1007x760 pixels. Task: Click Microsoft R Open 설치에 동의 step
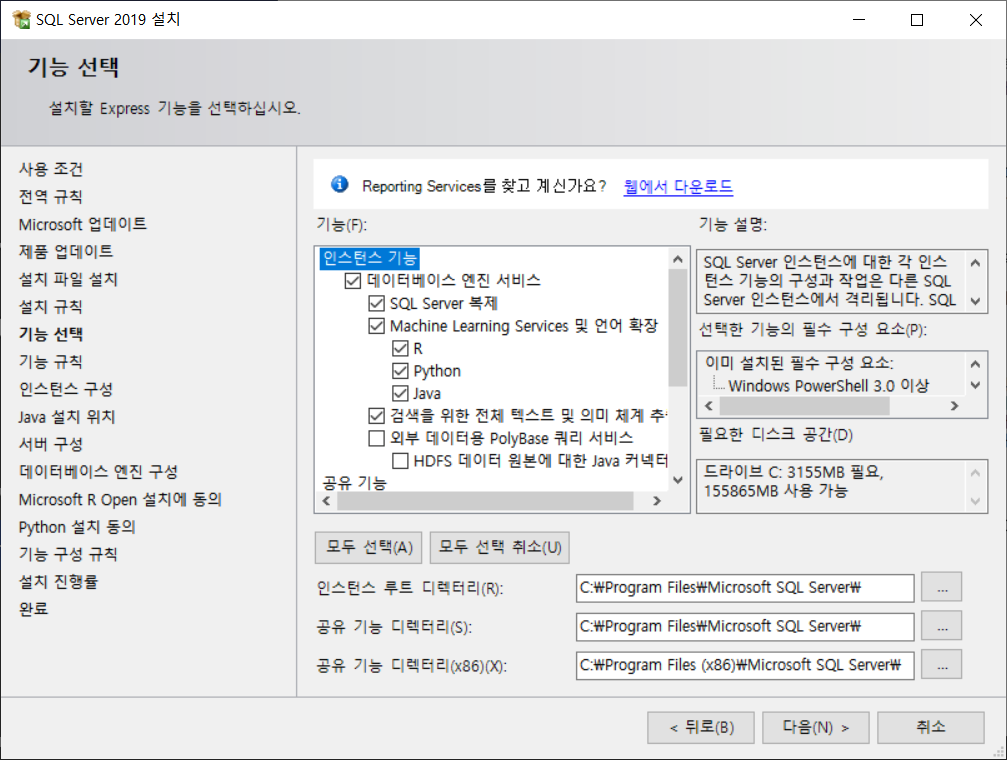tap(120, 500)
